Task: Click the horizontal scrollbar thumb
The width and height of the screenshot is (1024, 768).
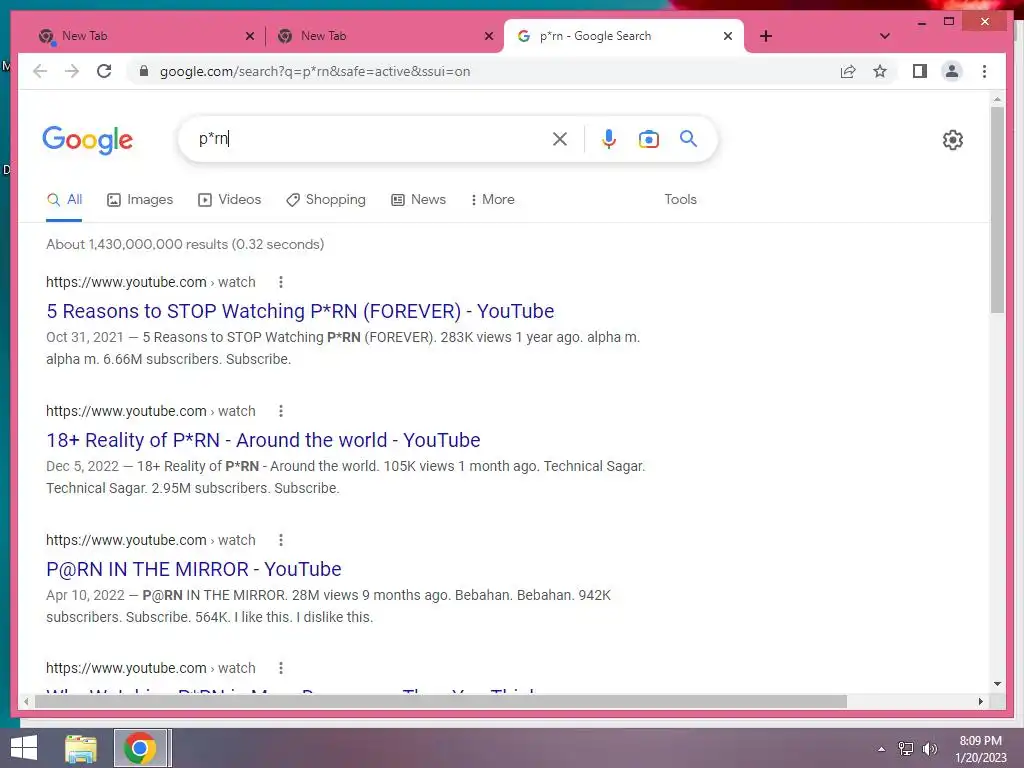Action: pos(441,701)
